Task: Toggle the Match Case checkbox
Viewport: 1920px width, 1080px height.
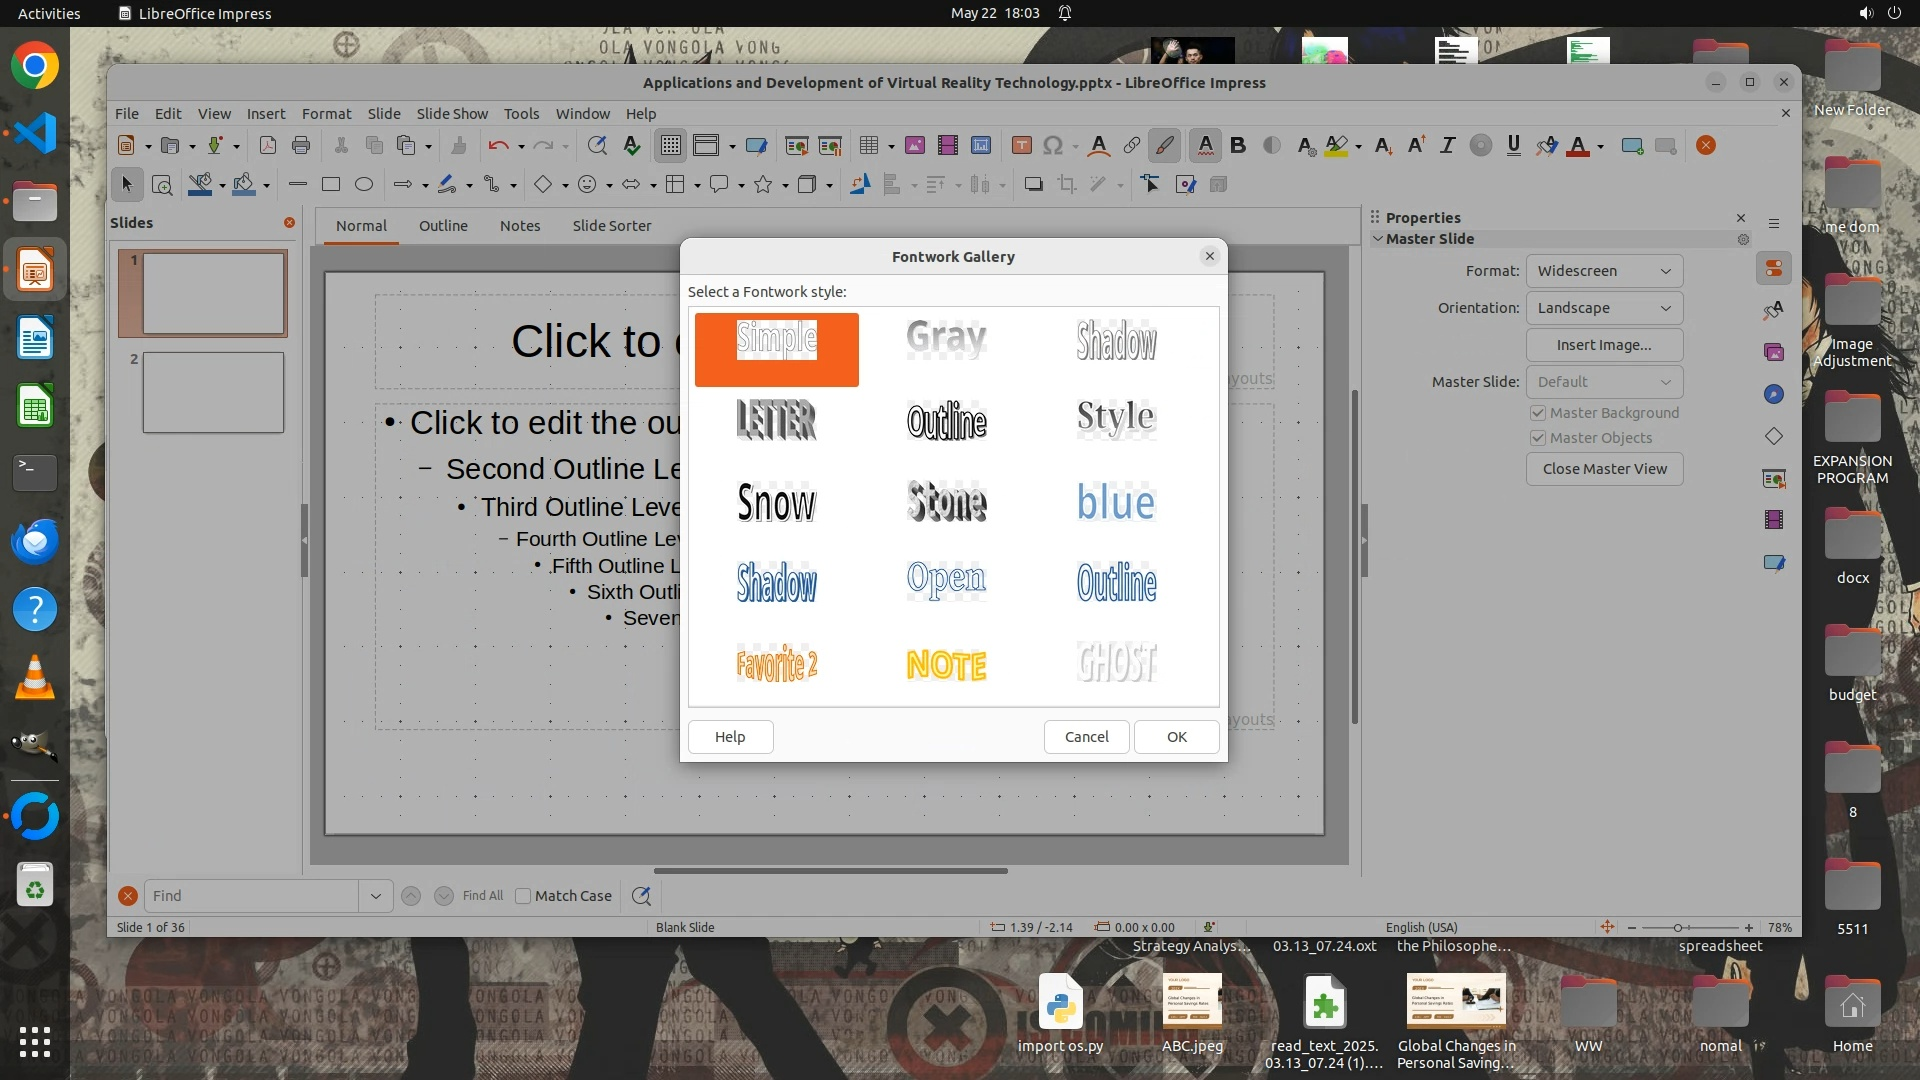Action: 523,896
